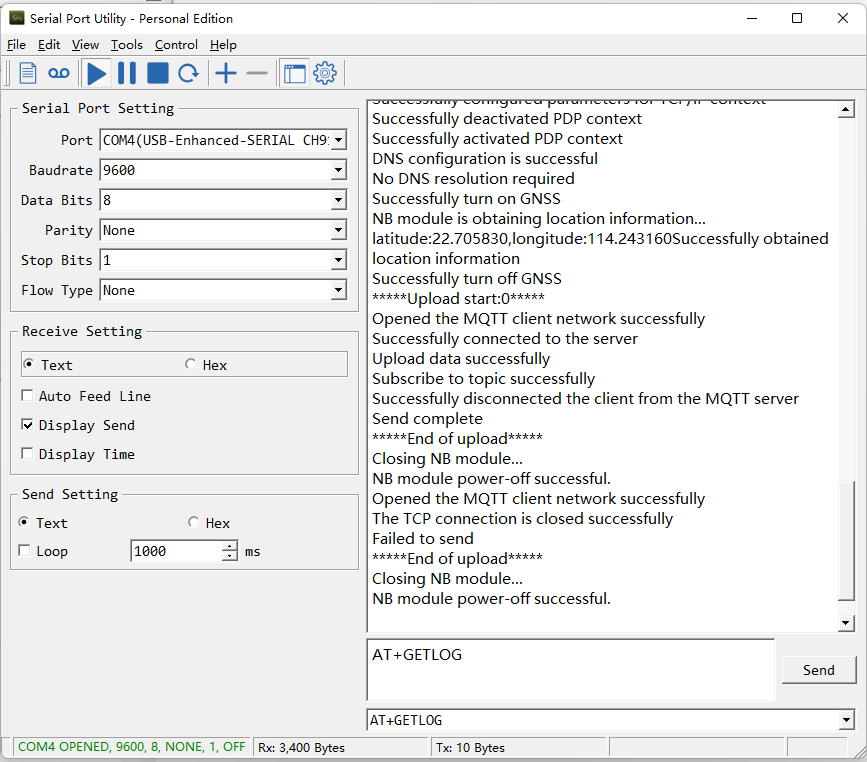Close the Serial Port Utility window
Image resolution: width=867 pixels, height=762 pixels.
pos(843,18)
